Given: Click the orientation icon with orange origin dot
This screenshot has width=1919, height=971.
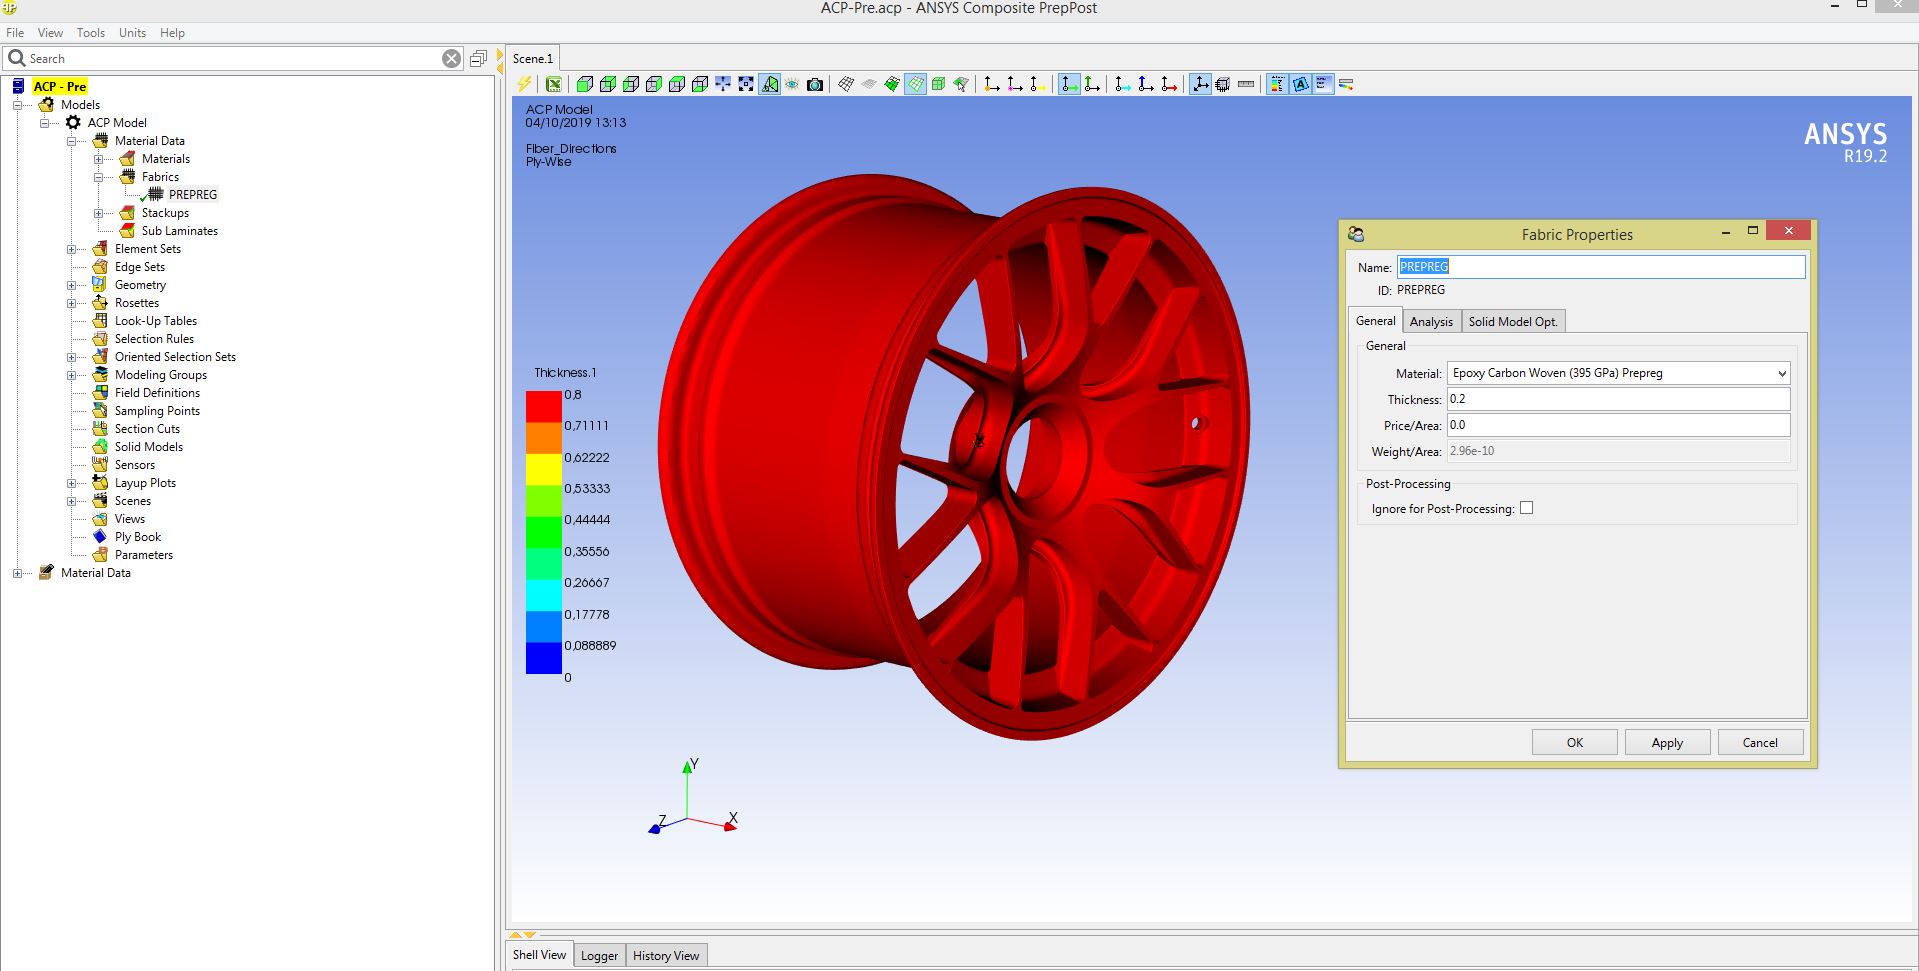Looking at the screenshot, I should click(x=992, y=84).
